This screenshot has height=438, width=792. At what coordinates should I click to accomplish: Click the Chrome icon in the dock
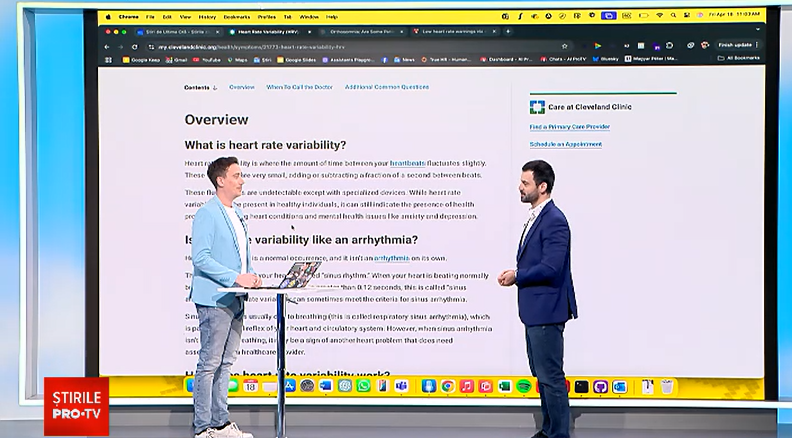[448, 386]
